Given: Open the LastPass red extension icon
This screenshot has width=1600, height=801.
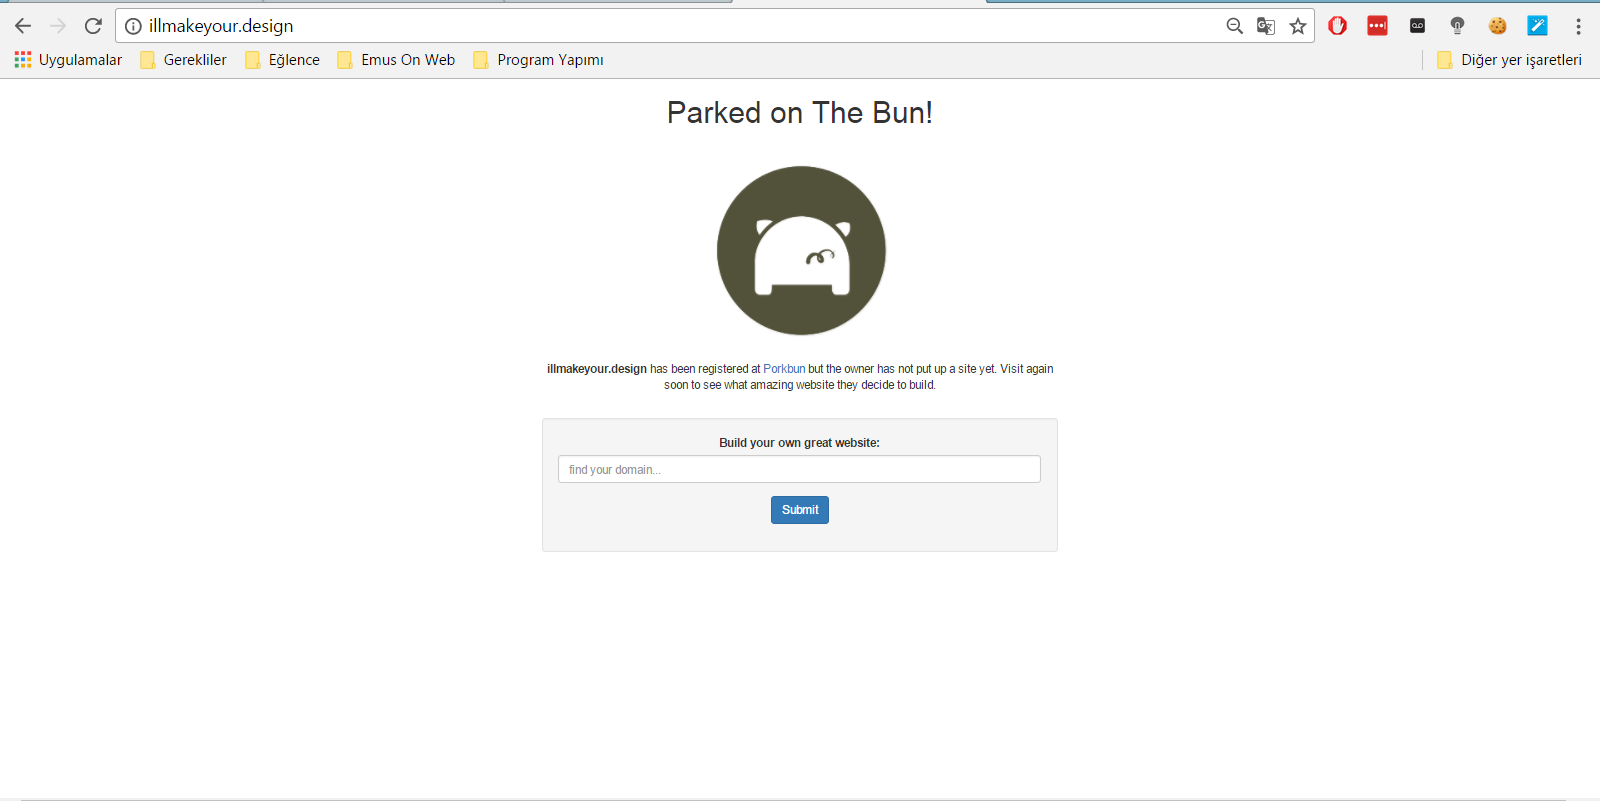Looking at the screenshot, I should pyautogui.click(x=1377, y=26).
